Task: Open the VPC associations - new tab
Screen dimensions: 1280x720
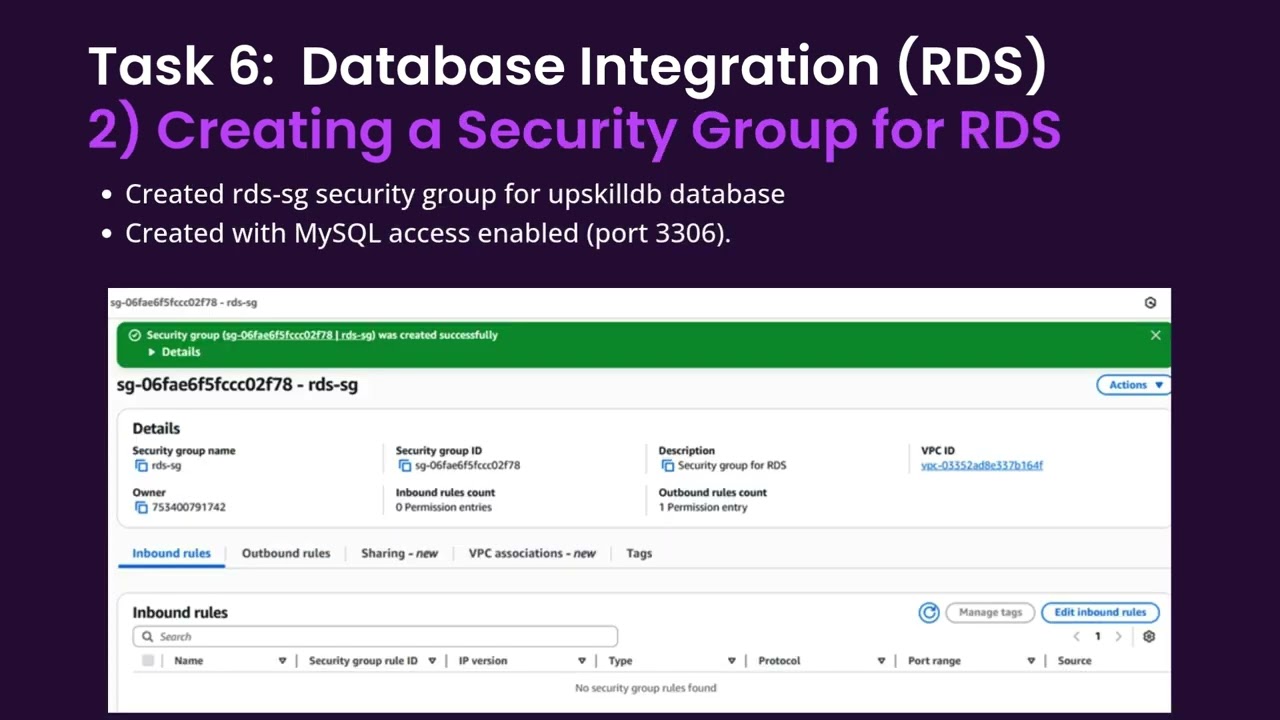Action: [x=532, y=553]
